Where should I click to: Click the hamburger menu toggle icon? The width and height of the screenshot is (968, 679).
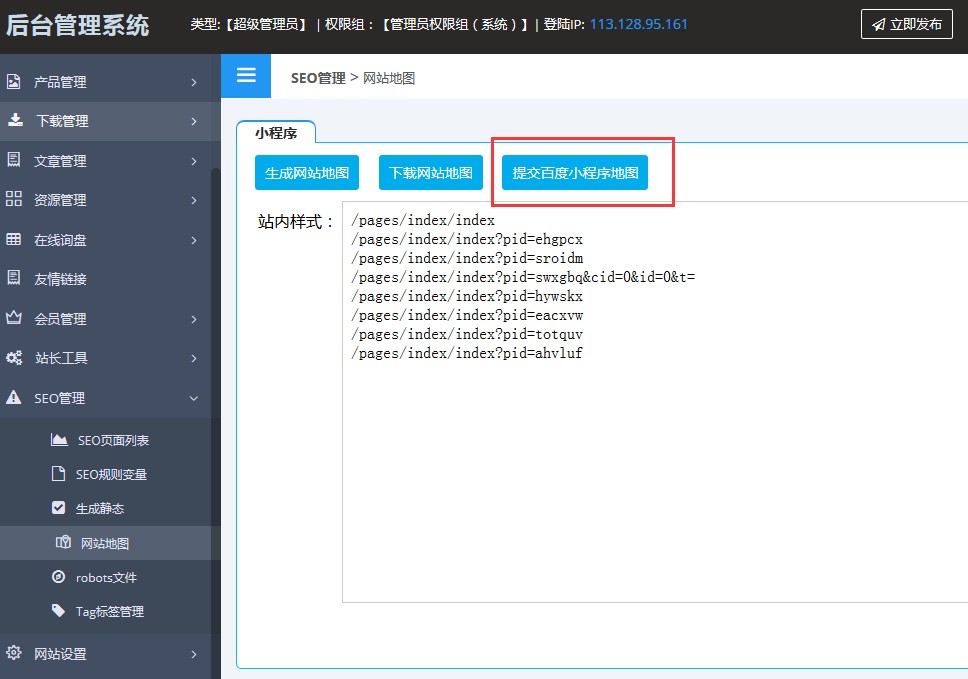click(246, 76)
